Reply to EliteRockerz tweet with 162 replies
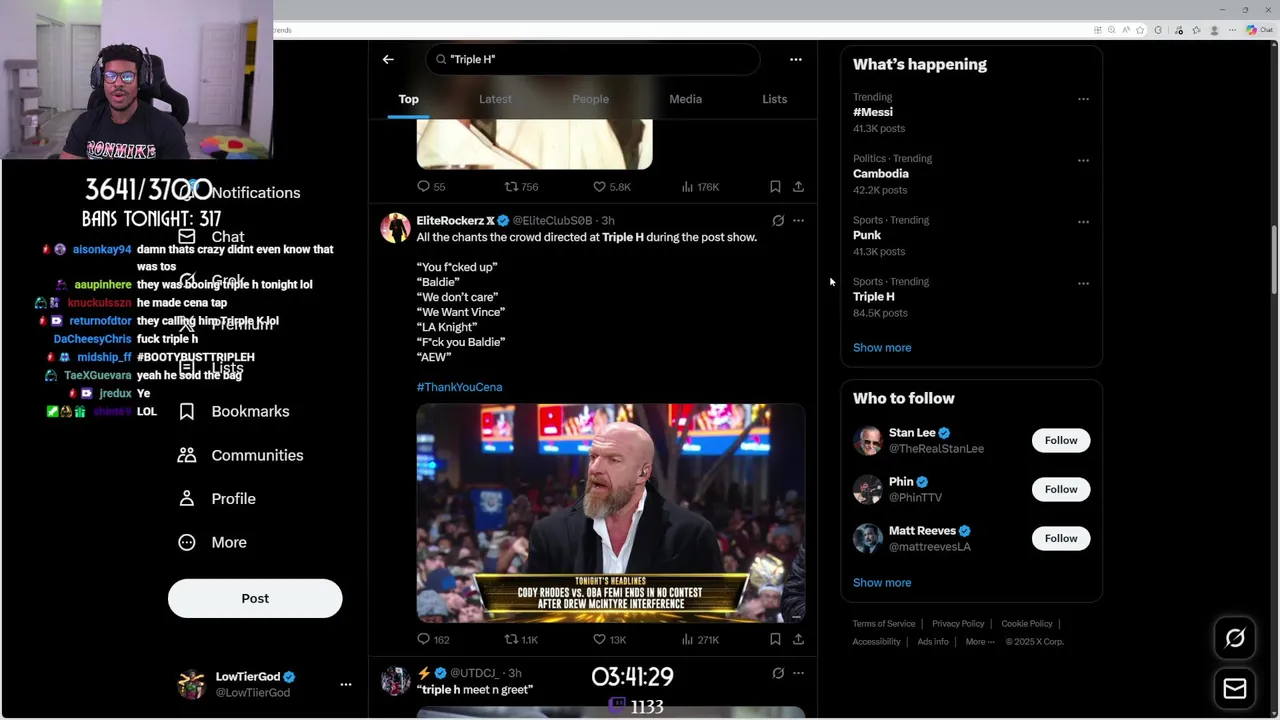Image resolution: width=1280 pixels, height=720 pixels. click(433, 639)
